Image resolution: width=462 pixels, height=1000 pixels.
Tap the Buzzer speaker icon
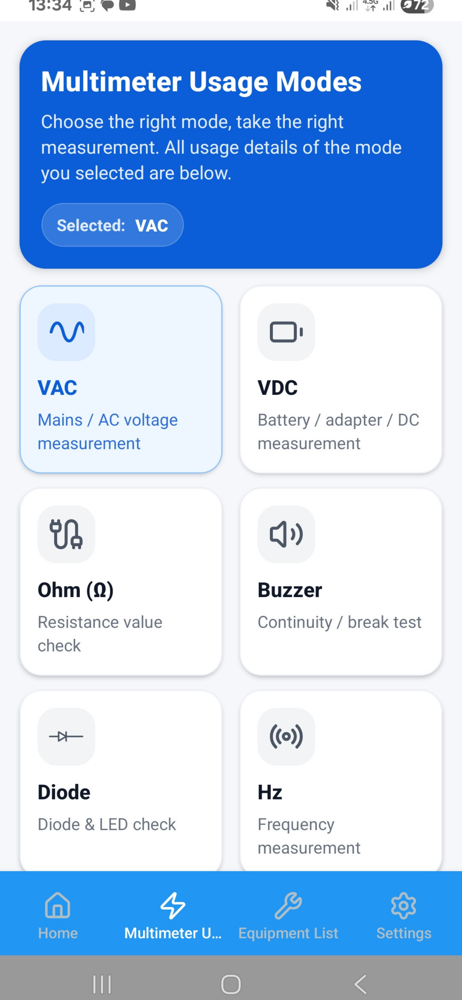coord(286,534)
